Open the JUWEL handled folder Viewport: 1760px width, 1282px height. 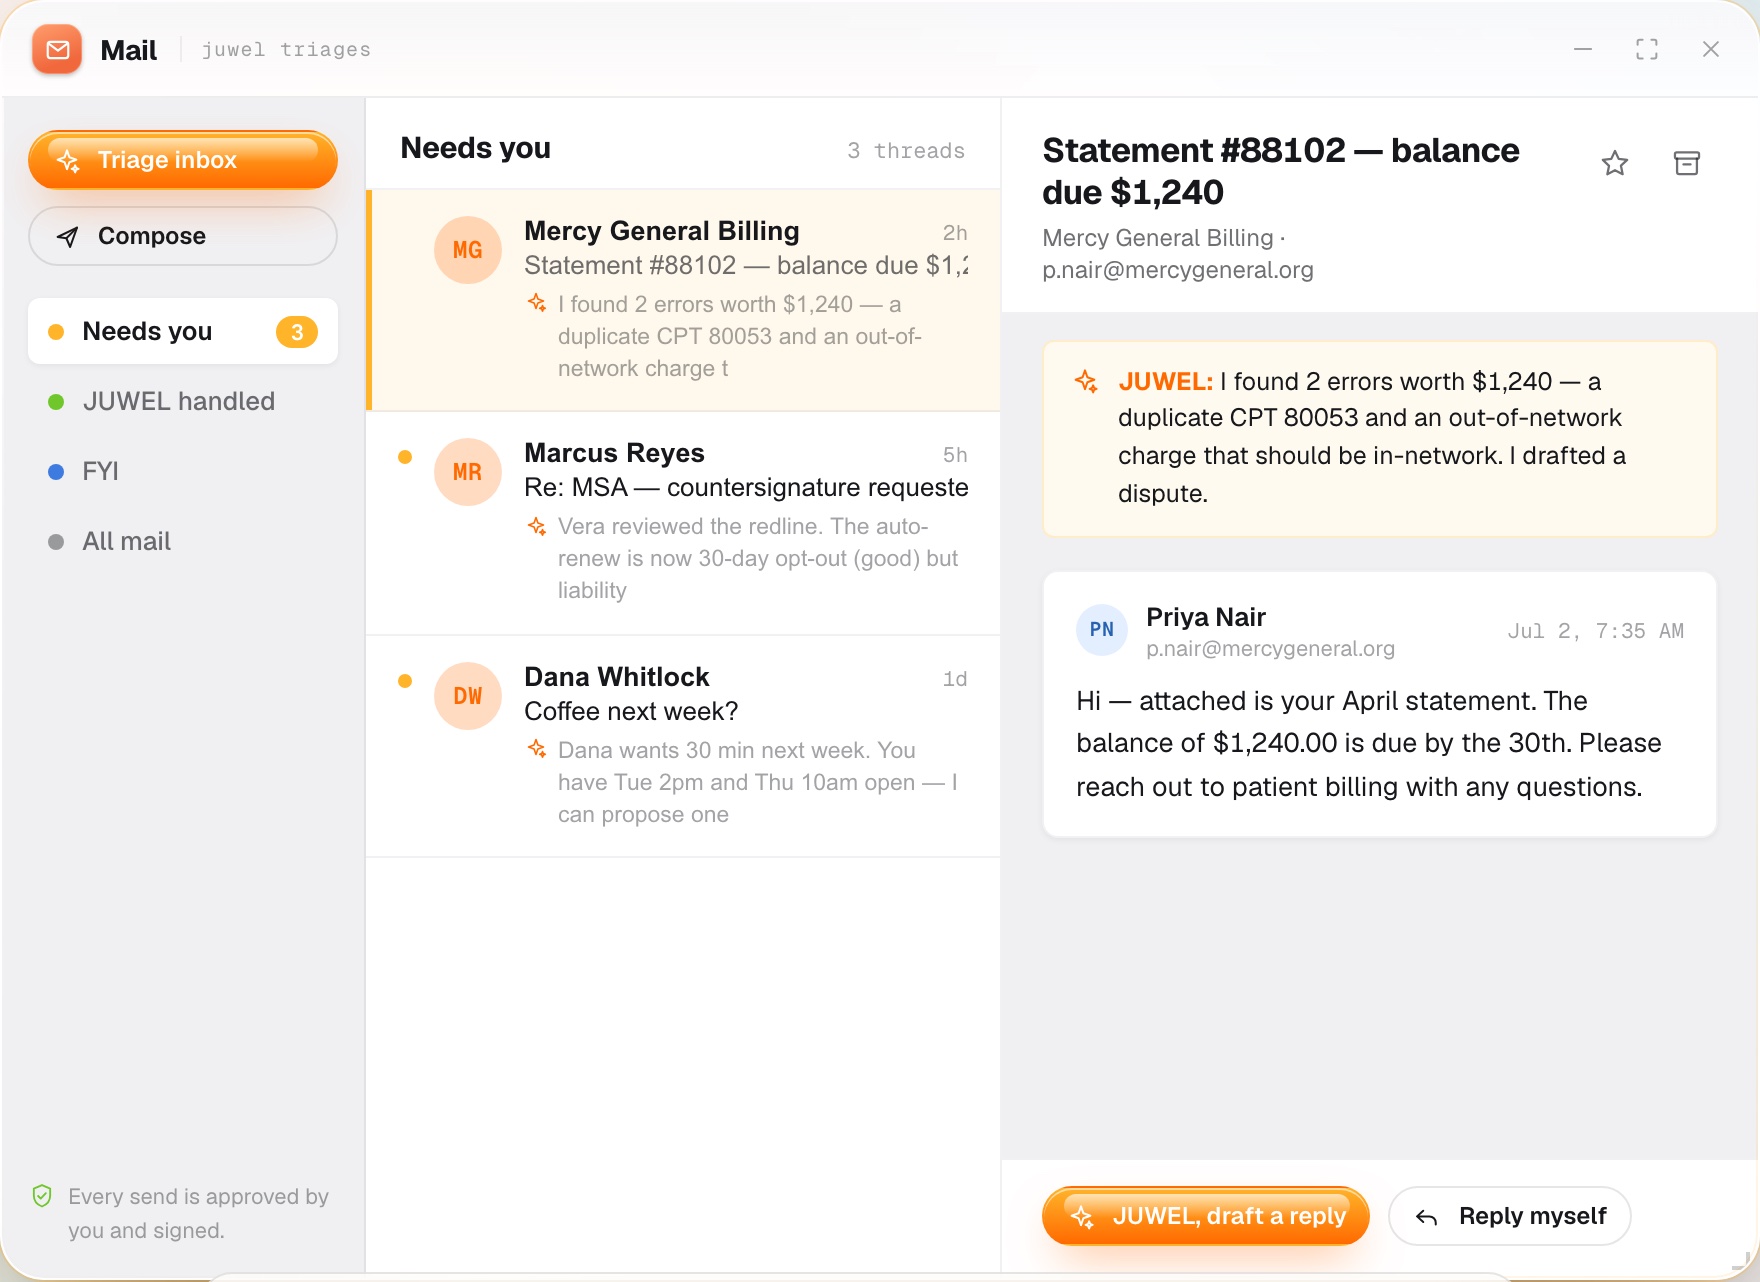[x=183, y=401]
